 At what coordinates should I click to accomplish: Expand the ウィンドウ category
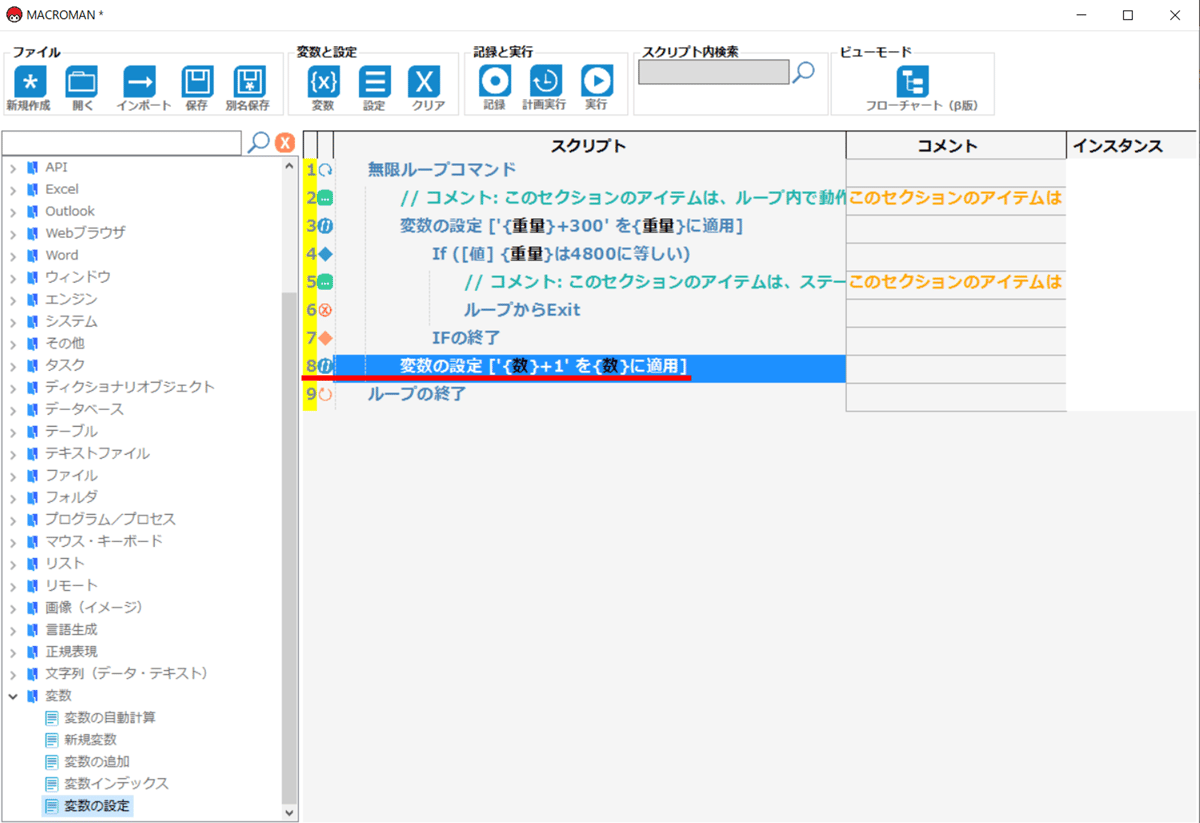[13, 277]
